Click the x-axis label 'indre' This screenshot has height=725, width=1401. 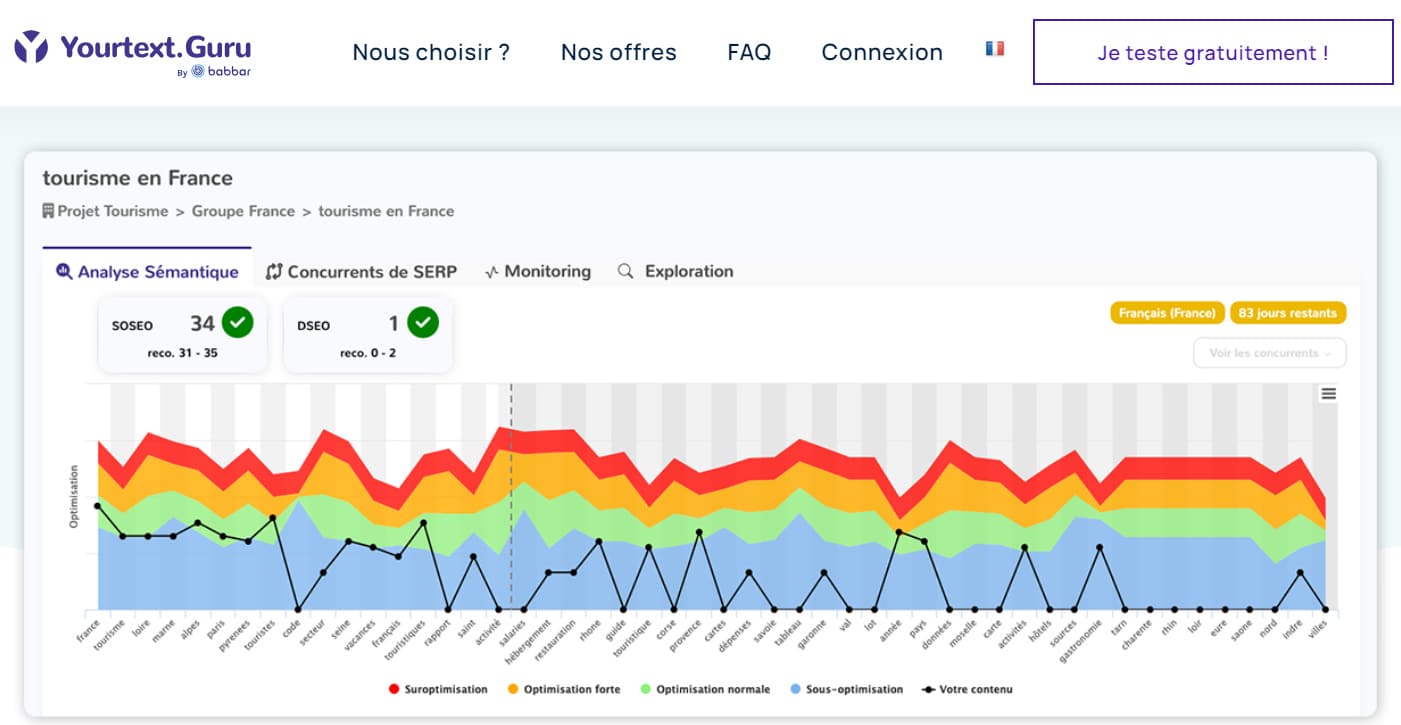(x=1293, y=630)
